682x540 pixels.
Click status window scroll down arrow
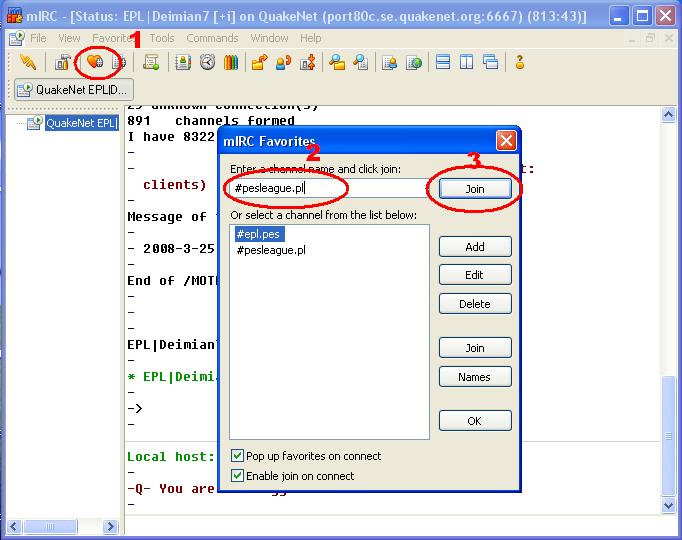[668, 505]
